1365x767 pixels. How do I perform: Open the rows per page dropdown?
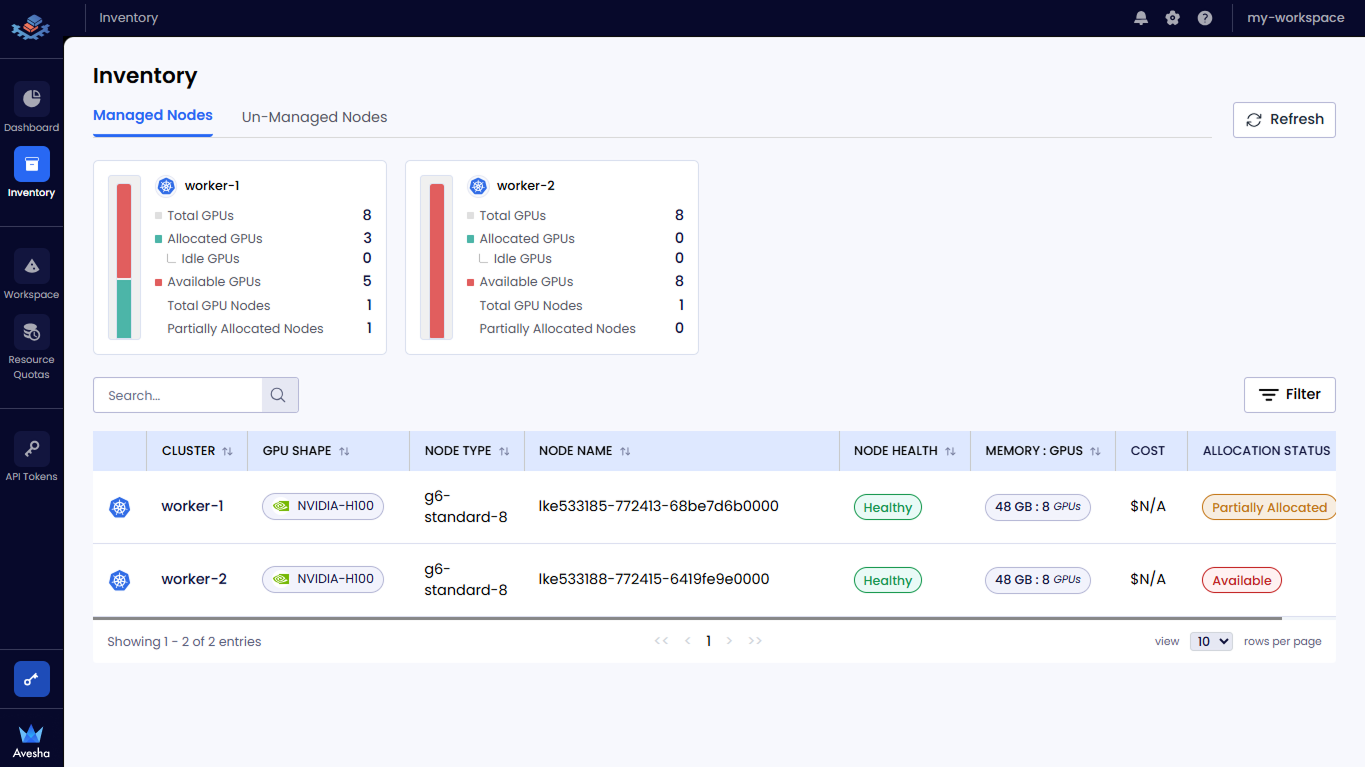click(1210, 641)
